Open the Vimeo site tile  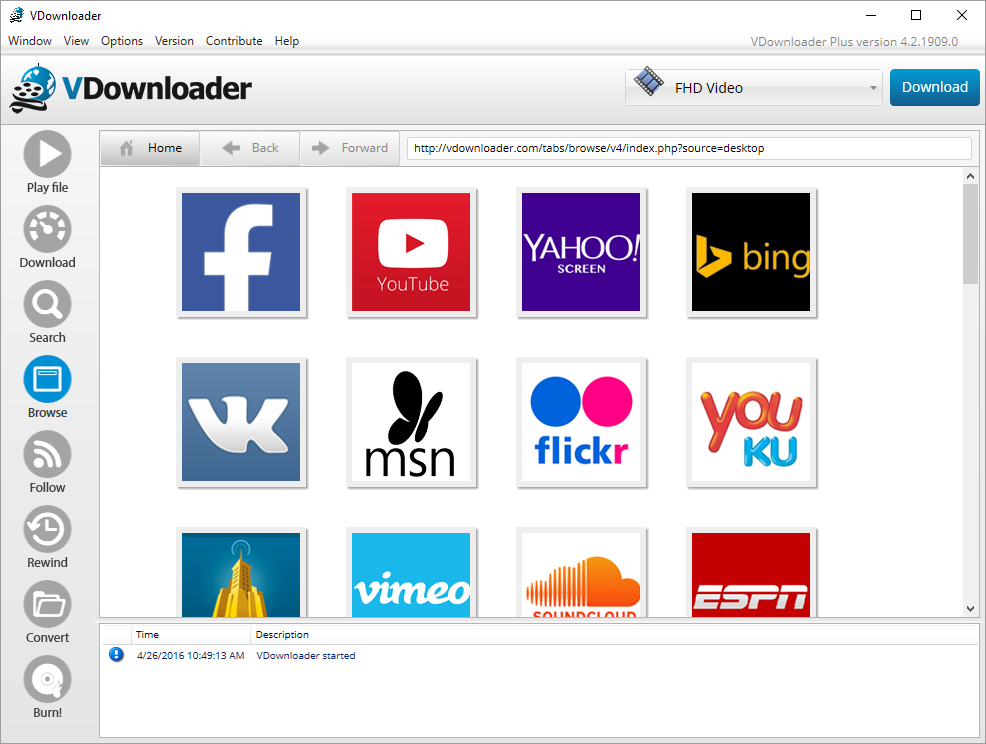[411, 573]
